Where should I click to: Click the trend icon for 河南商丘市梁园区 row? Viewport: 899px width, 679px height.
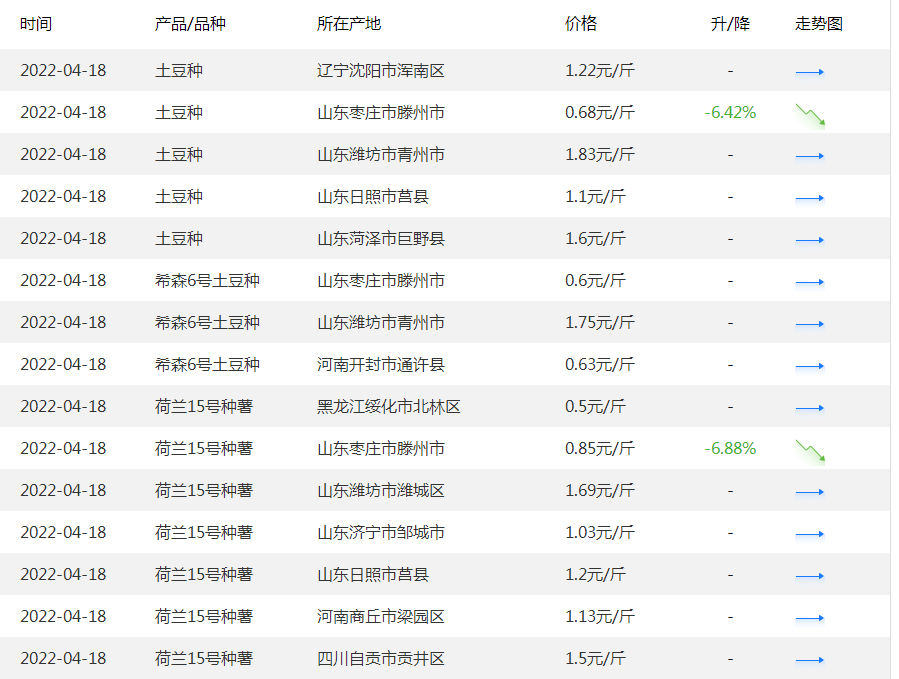(809, 617)
